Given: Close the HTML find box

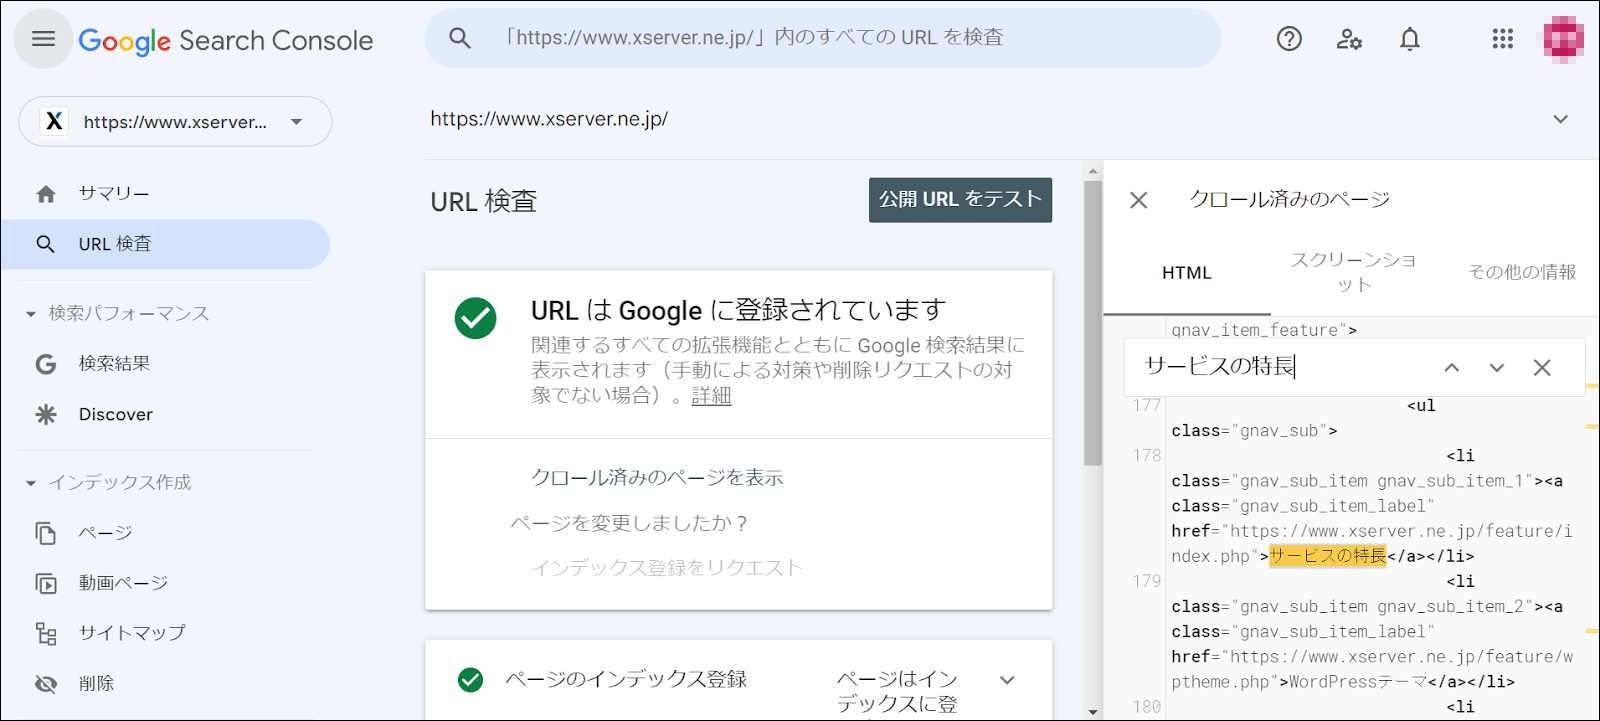Looking at the screenshot, I should [1542, 367].
